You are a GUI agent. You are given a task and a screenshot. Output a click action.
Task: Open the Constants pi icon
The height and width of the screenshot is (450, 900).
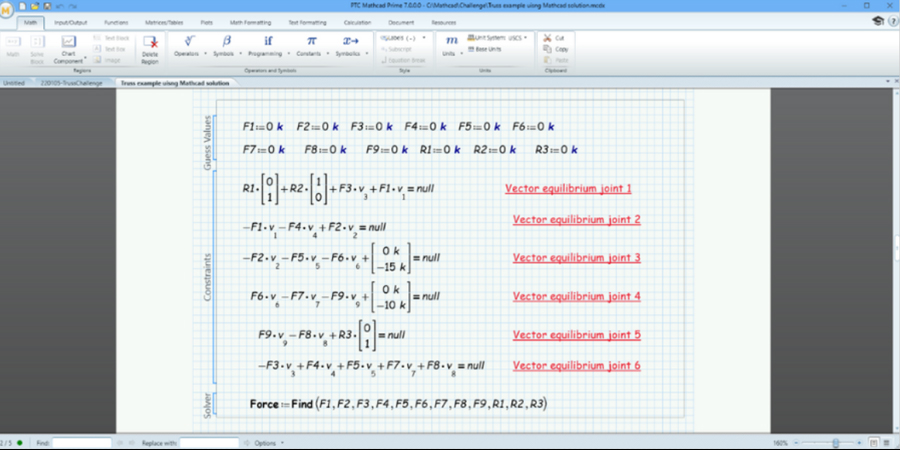311,41
